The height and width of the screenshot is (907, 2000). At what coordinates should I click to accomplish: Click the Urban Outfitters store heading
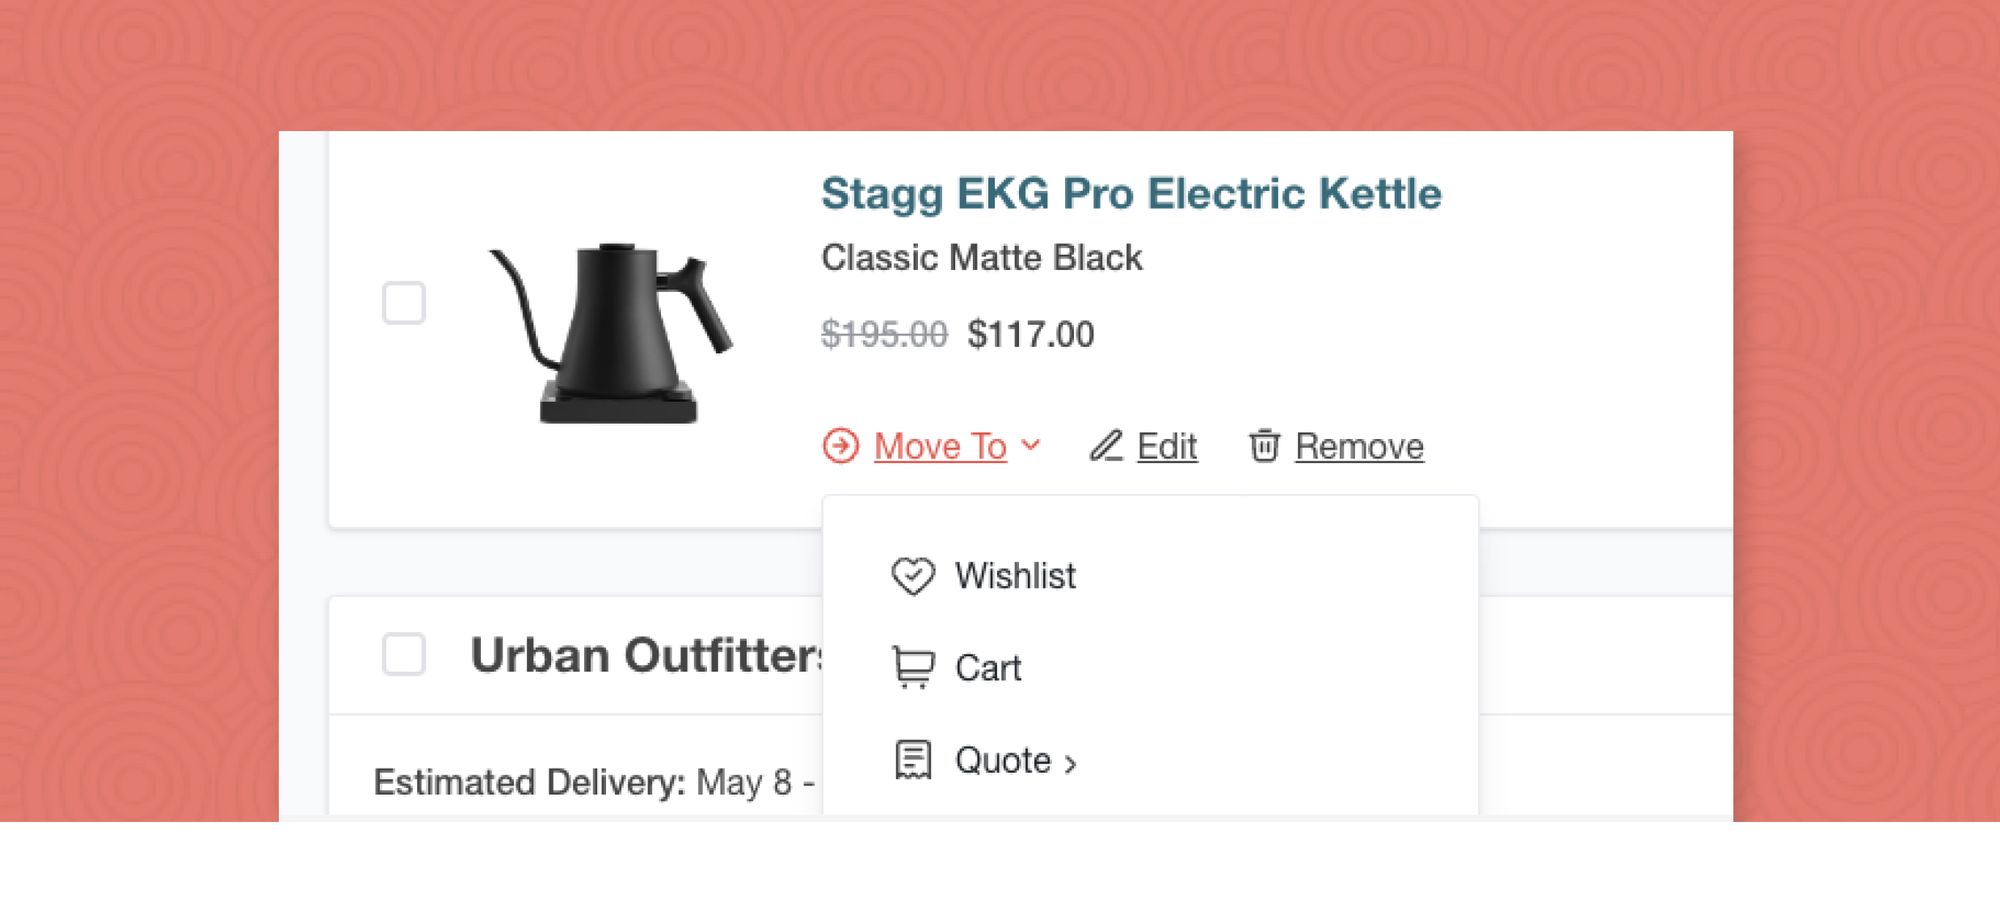coord(645,656)
